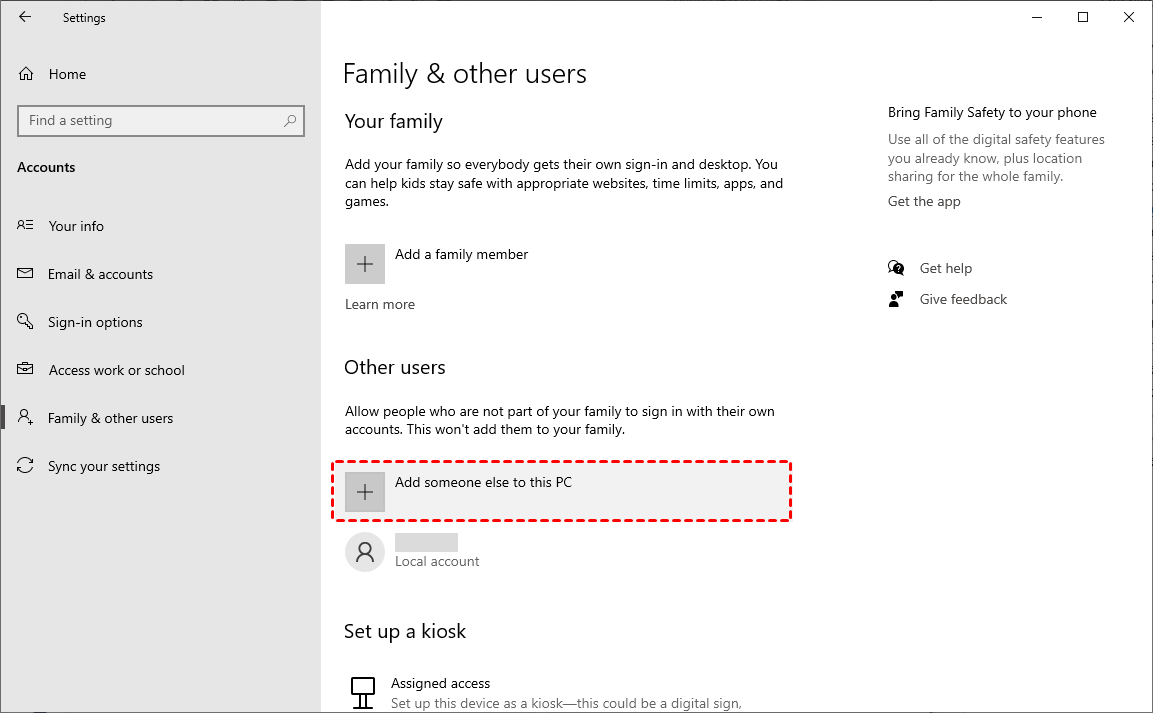This screenshot has width=1153, height=713.
Task: Click Add someone else to this PC
Action: [x=483, y=482]
